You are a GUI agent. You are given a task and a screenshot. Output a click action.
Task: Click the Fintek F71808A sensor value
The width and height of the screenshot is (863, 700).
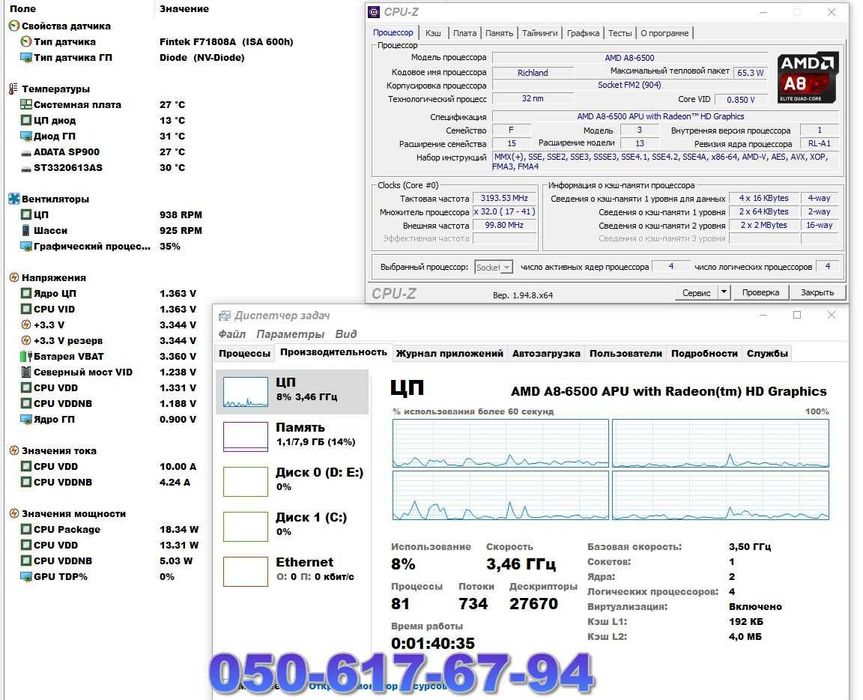coord(226,42)
